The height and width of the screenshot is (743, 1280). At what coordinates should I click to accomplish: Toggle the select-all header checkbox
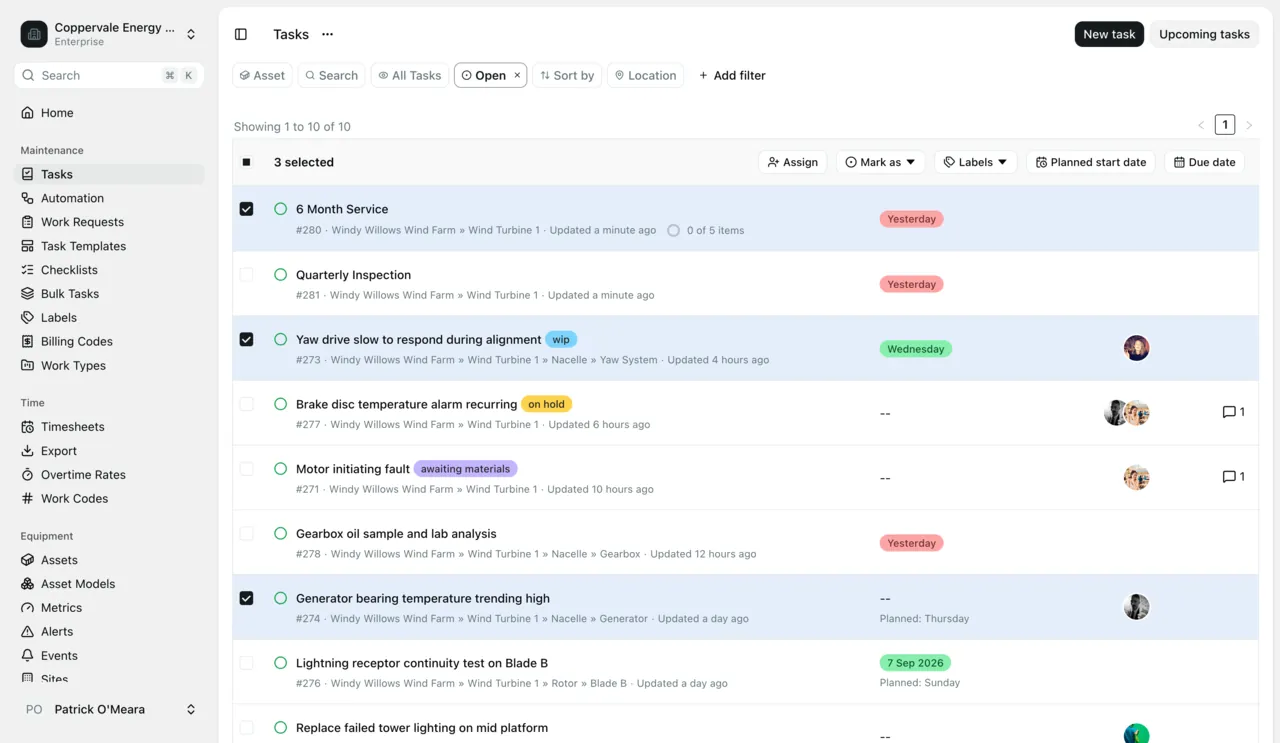pyautogui.click(x=246, y=162)
